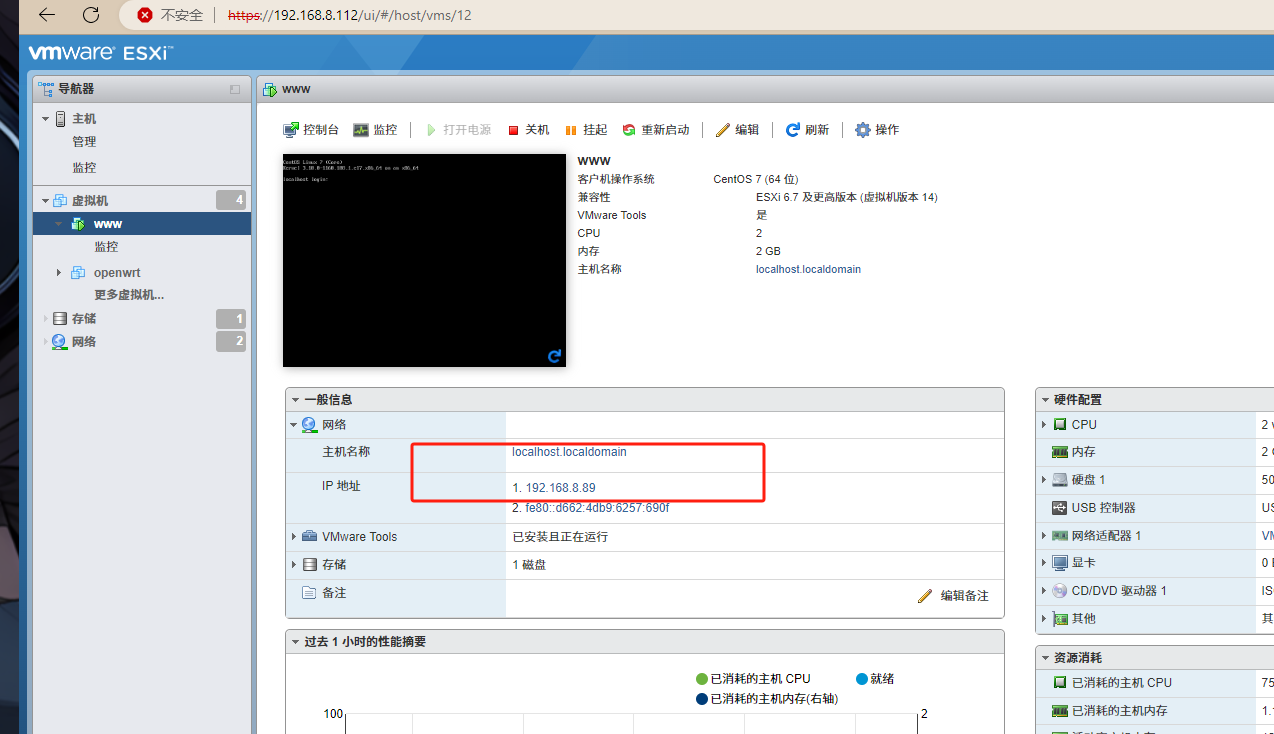Click the VM console preview thumbnail
Image resolution: width=1274 pixels, height=734 pixels.
click(424, 260)
